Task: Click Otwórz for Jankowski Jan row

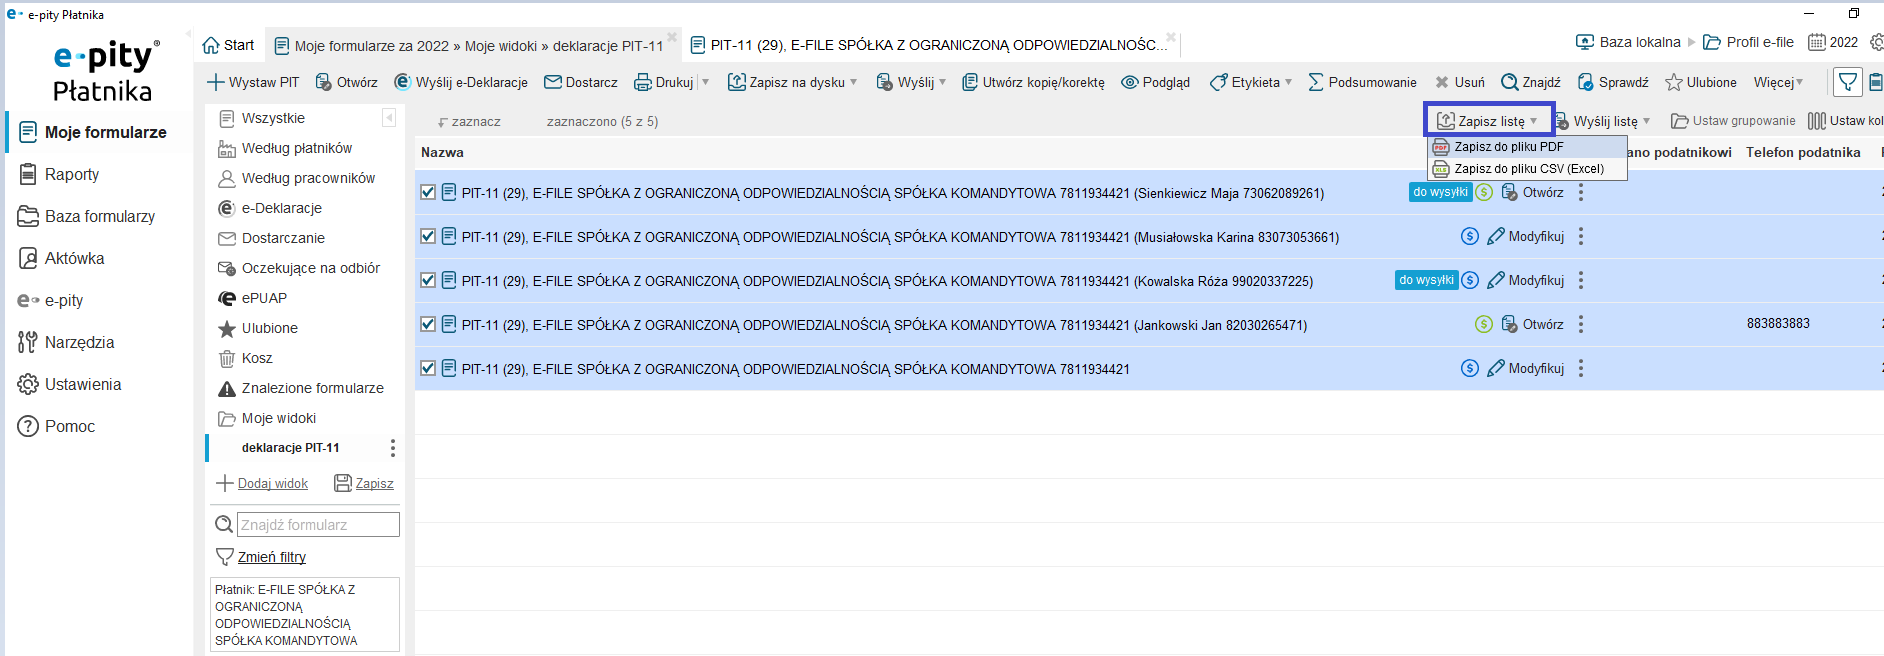Action: [1532, 324]
